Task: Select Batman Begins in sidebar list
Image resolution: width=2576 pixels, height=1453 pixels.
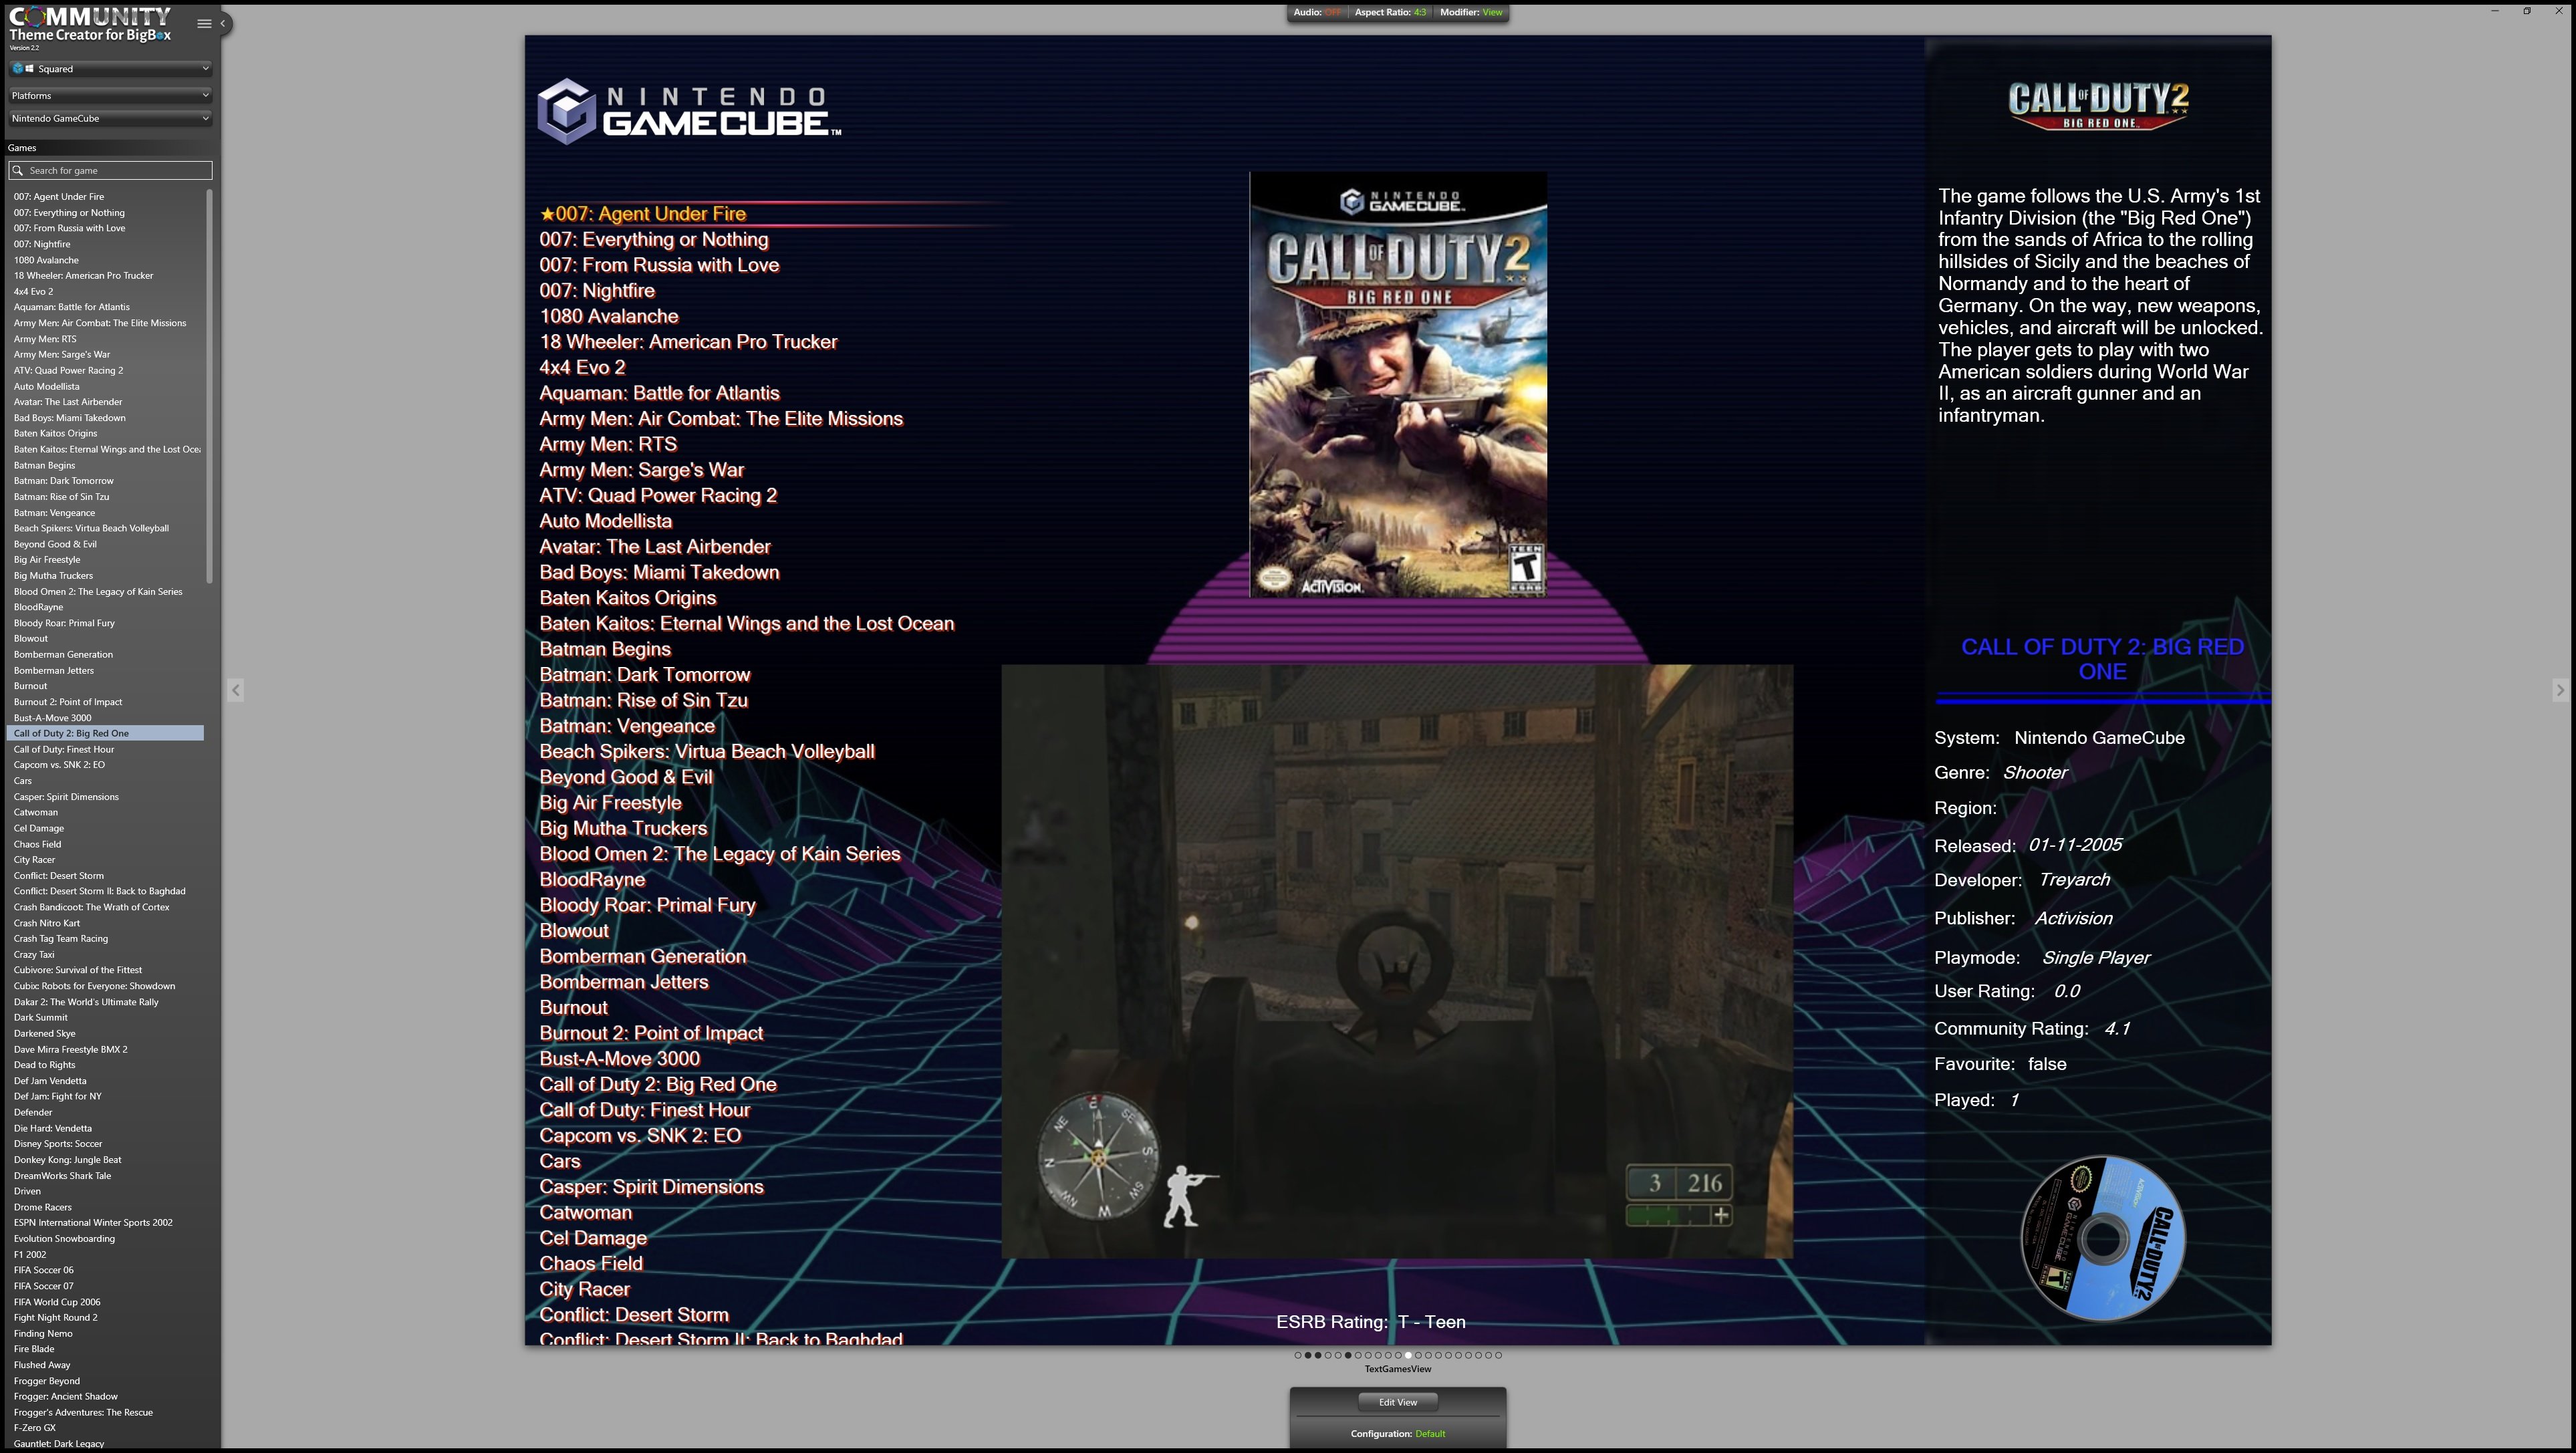Action: point(45,465)
